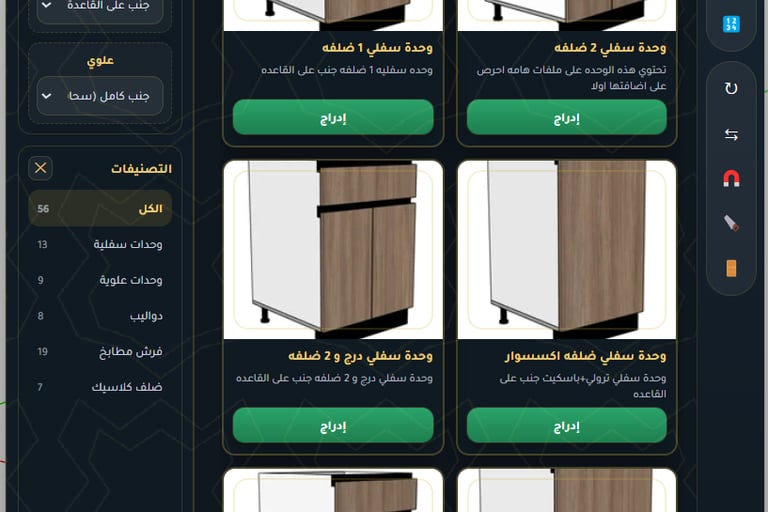768x512 pixels.
Task: Choose the دواليب category
Action: coord(100,316)
